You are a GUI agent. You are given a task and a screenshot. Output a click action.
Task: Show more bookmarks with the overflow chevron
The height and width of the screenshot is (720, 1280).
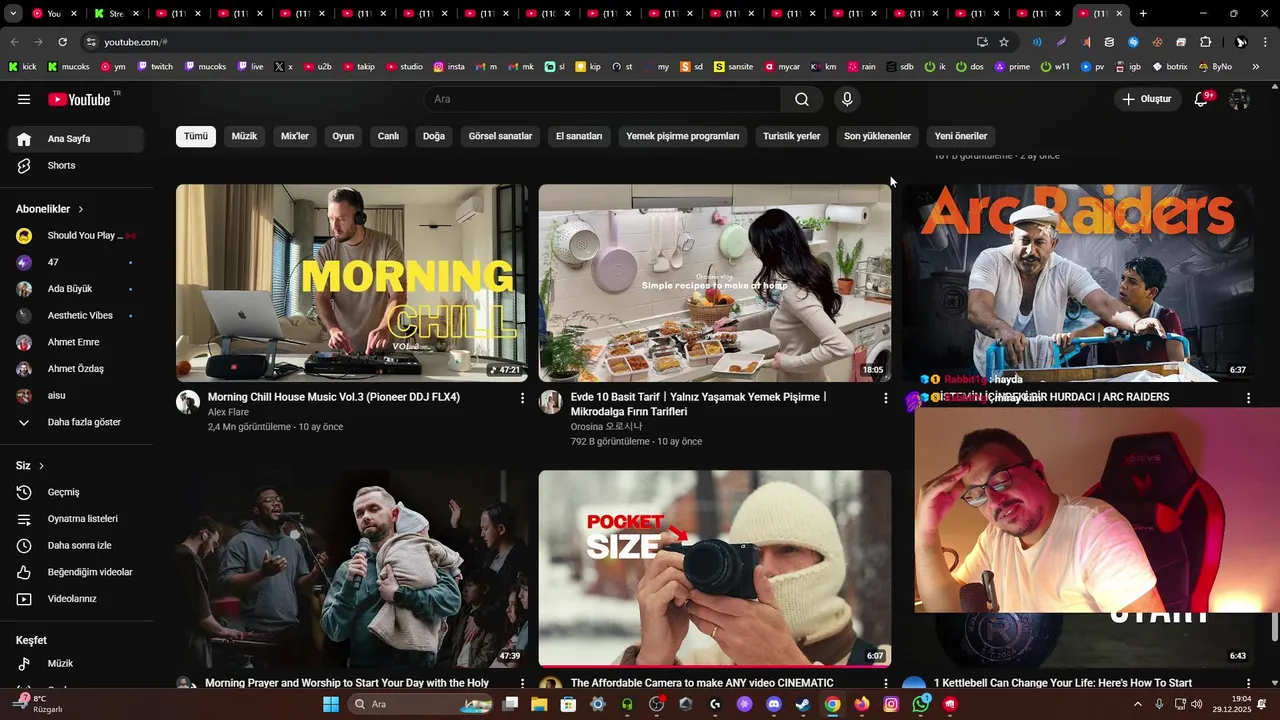coord(1255,67)
